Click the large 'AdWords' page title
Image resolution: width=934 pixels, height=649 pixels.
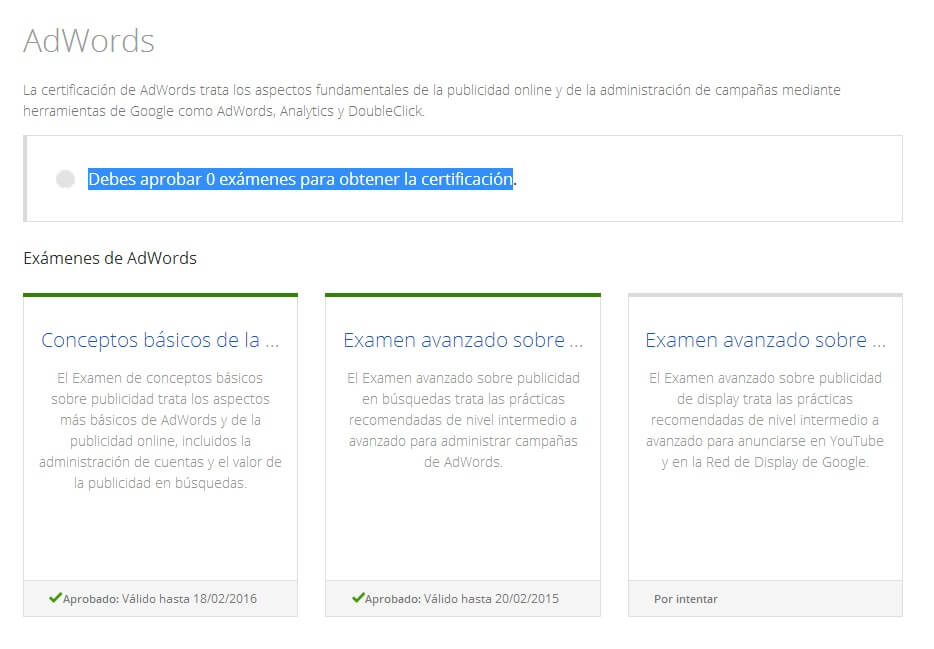coord(89,41)
